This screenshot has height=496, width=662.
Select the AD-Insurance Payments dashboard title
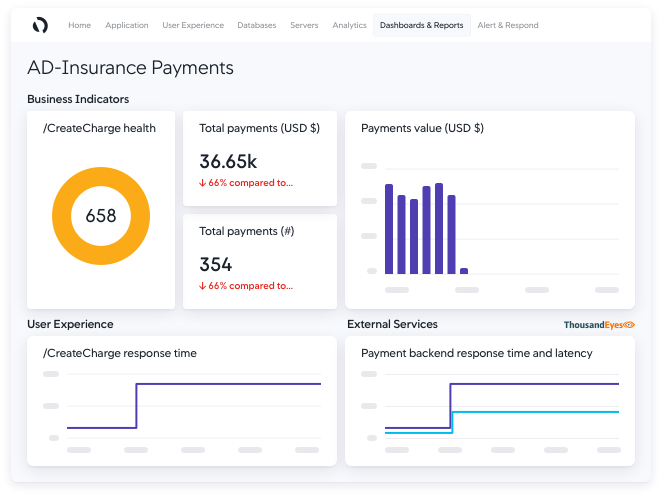[x=130, y=68]
